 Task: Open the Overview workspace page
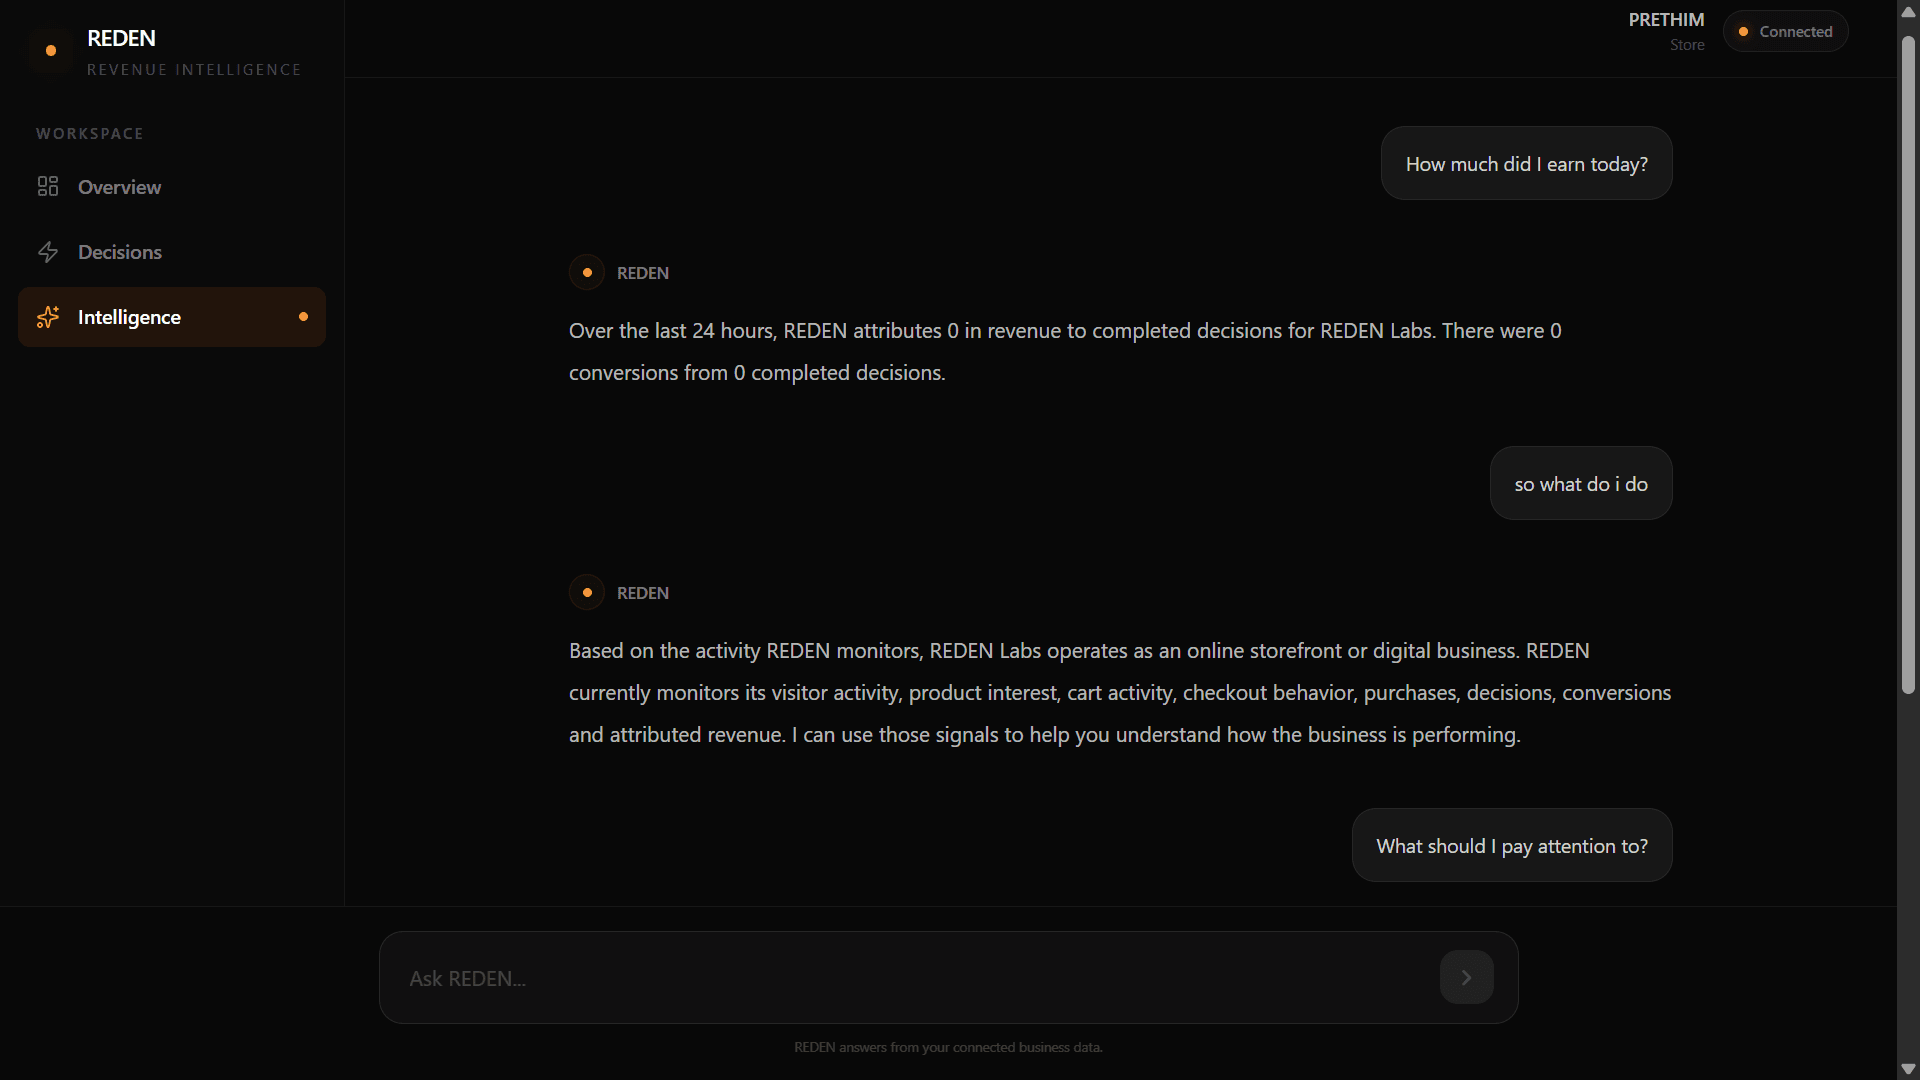(x=172, y=187)
